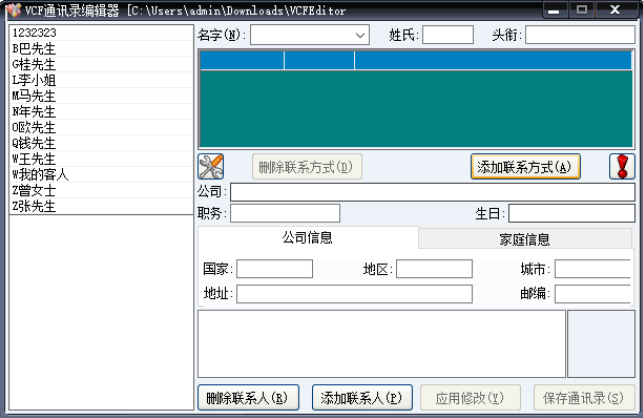Select contact Z曾女士 in the list
This screenshot has height=418, width=643.
coord(101,190)
